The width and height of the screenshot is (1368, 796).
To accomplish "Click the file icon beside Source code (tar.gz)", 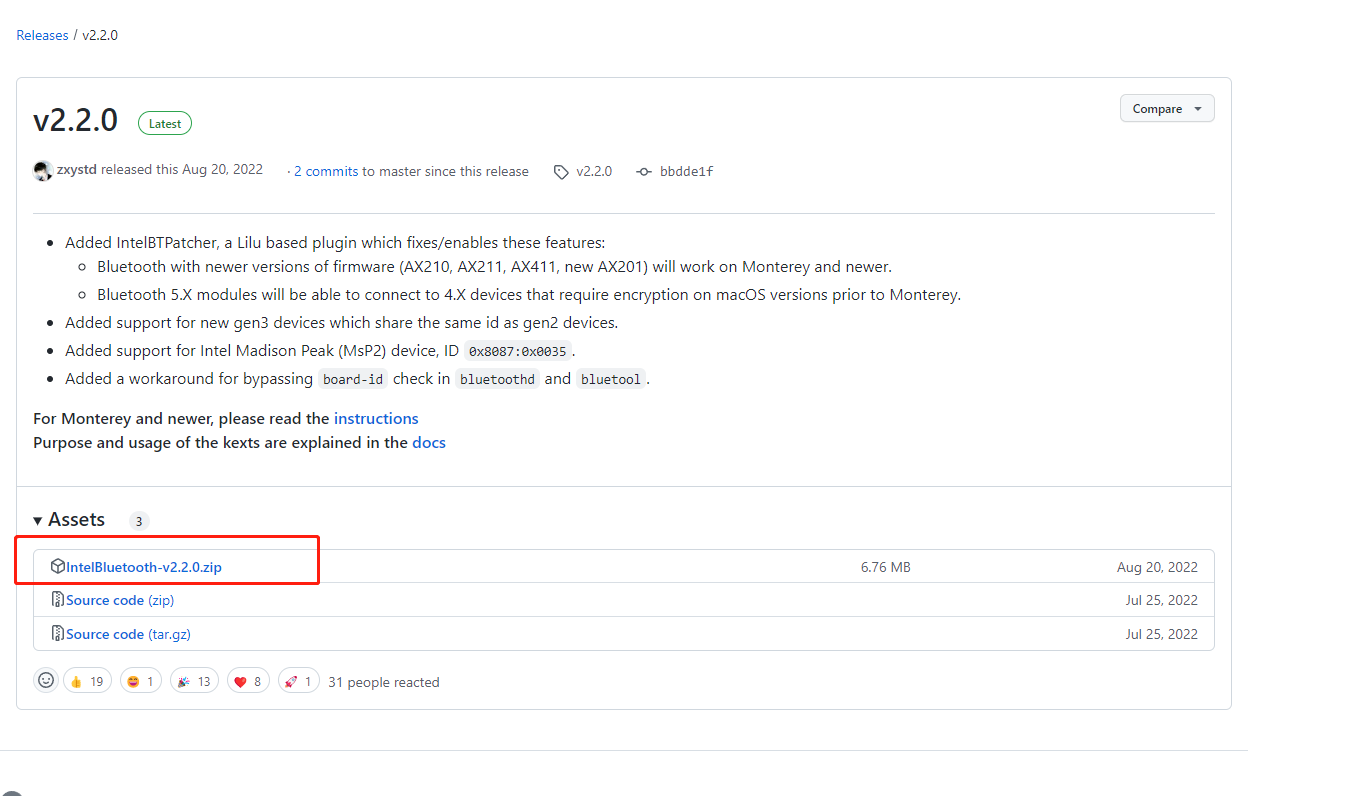I will 58,634.
